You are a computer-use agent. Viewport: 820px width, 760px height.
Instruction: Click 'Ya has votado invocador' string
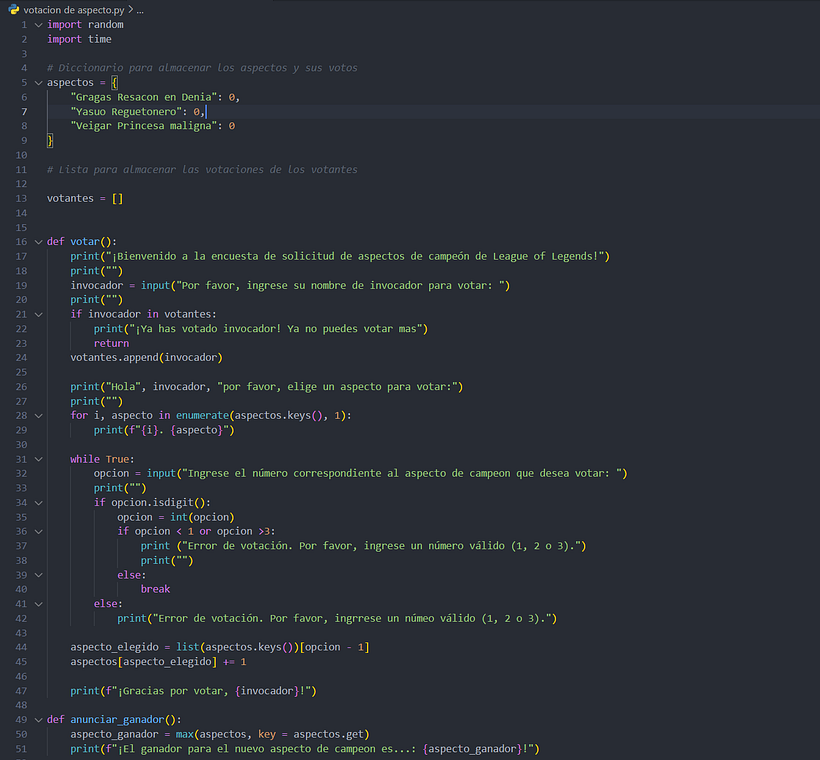click(x=276, y=329)
